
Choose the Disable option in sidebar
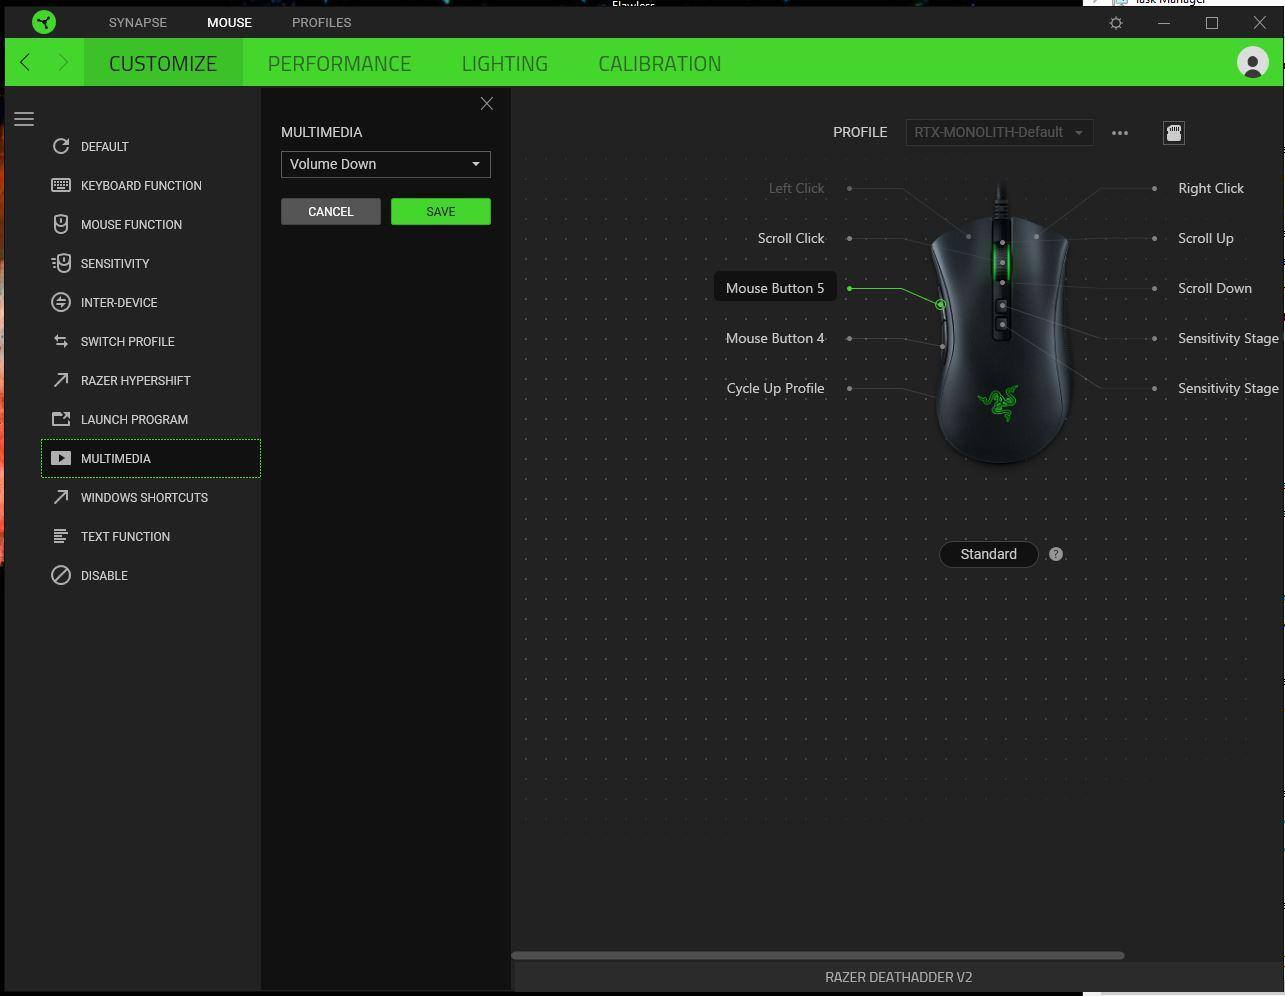(104, 576)
